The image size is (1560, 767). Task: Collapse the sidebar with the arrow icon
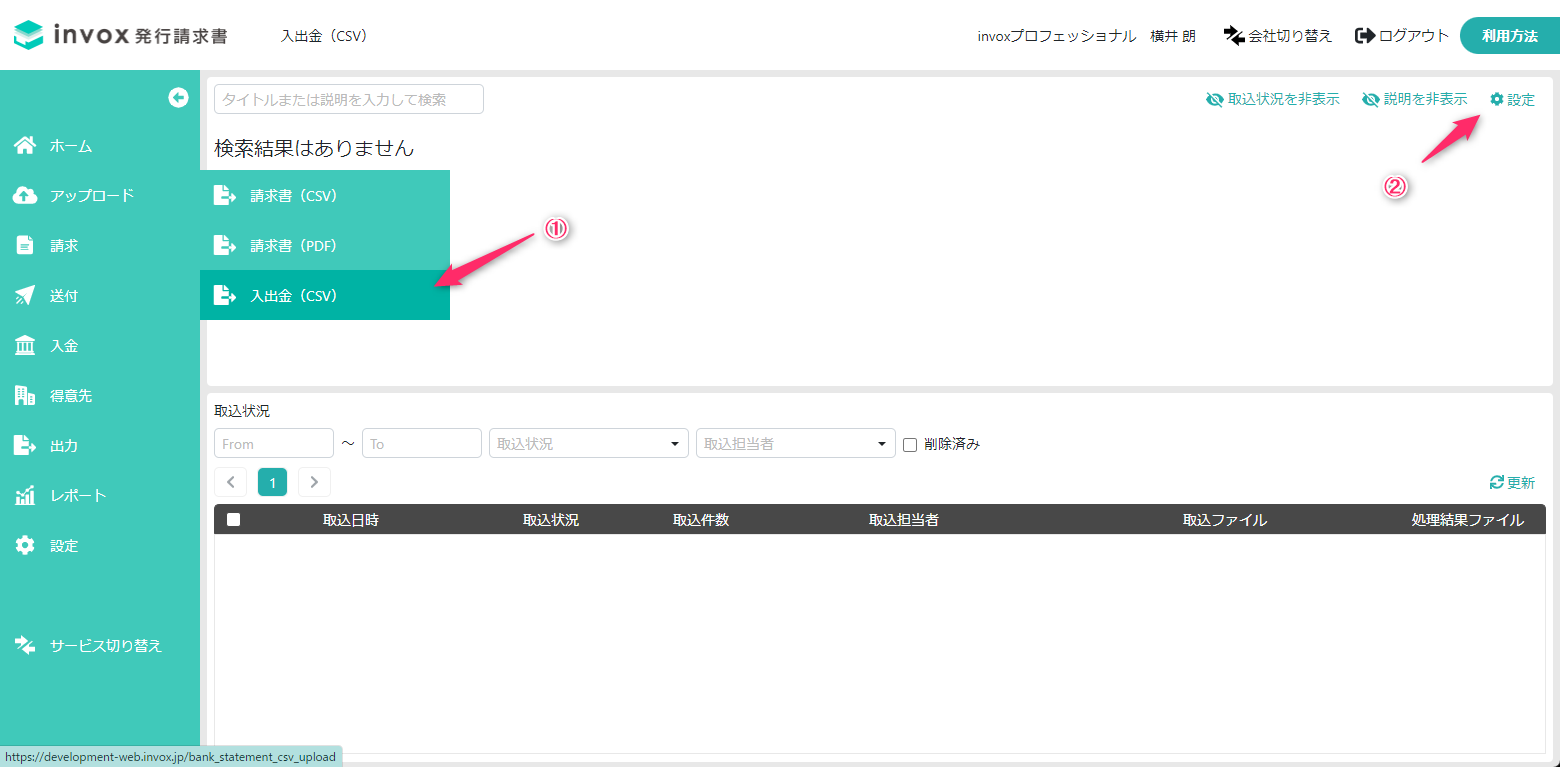tap(178, 97)
